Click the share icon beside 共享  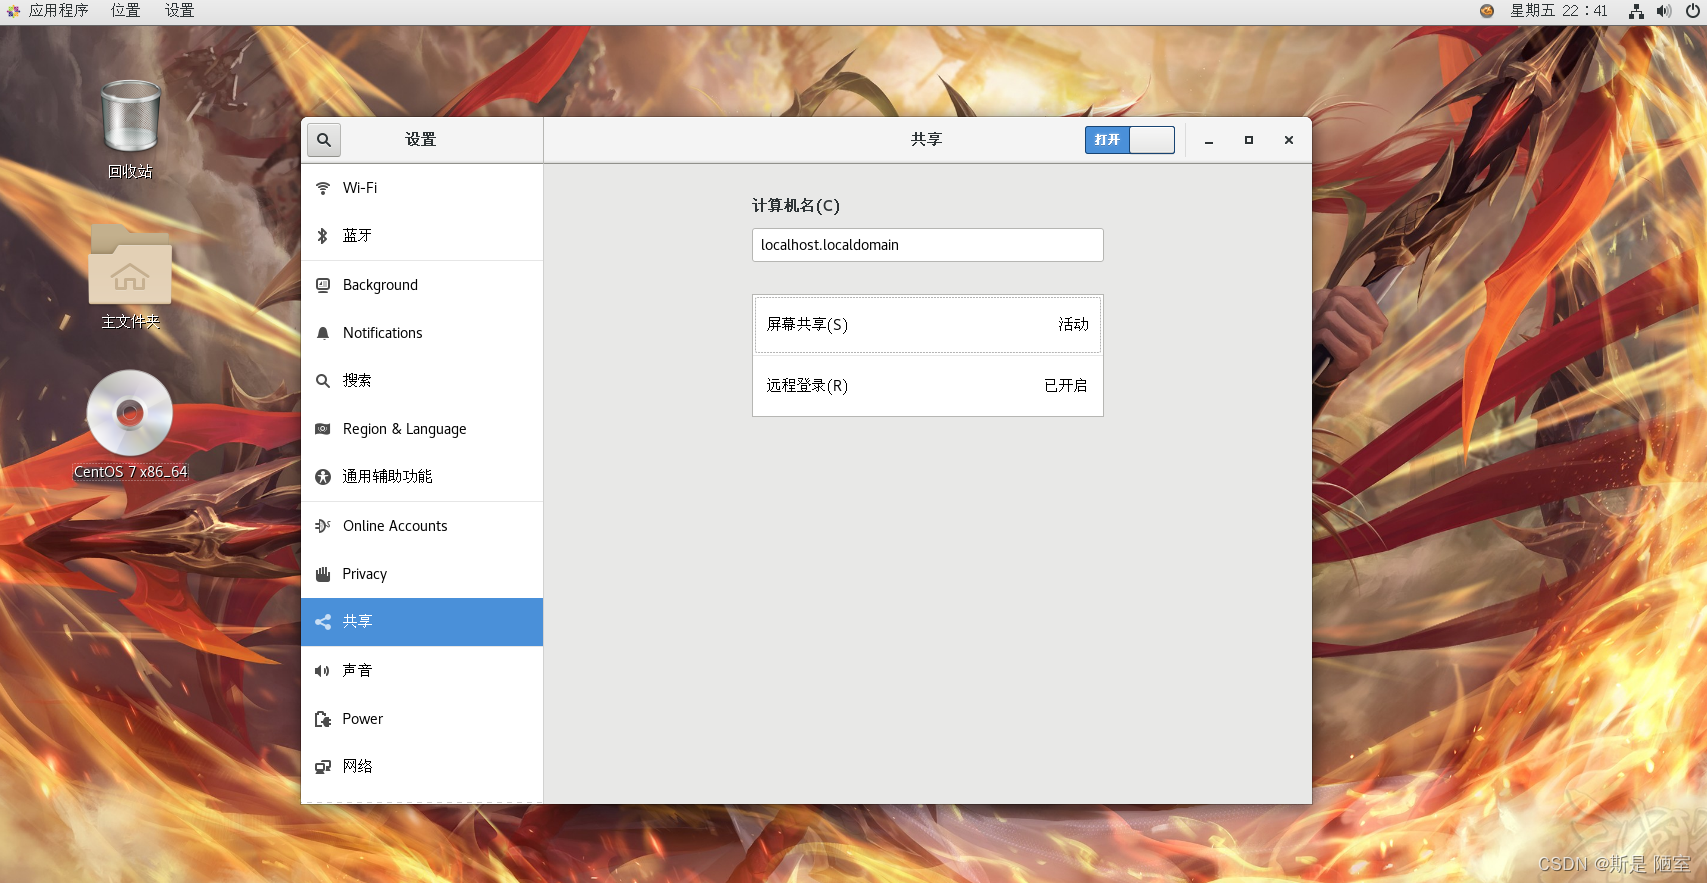pos(323,622)
